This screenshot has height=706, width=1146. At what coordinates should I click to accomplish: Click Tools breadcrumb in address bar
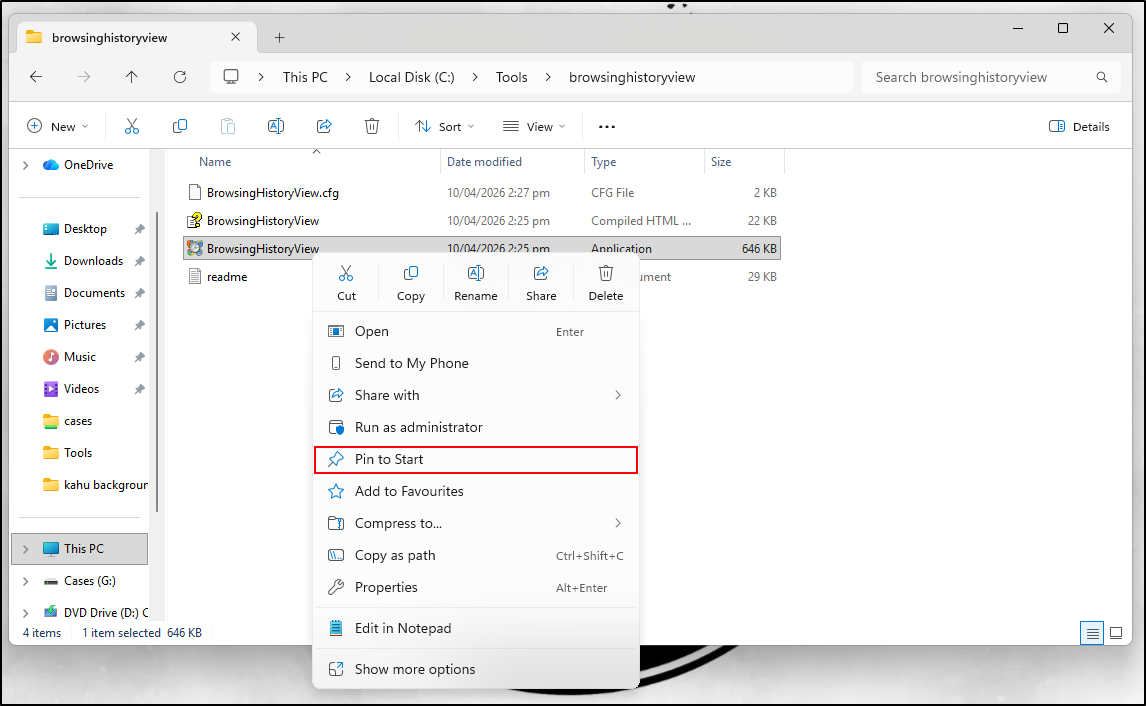click(512, 77)
